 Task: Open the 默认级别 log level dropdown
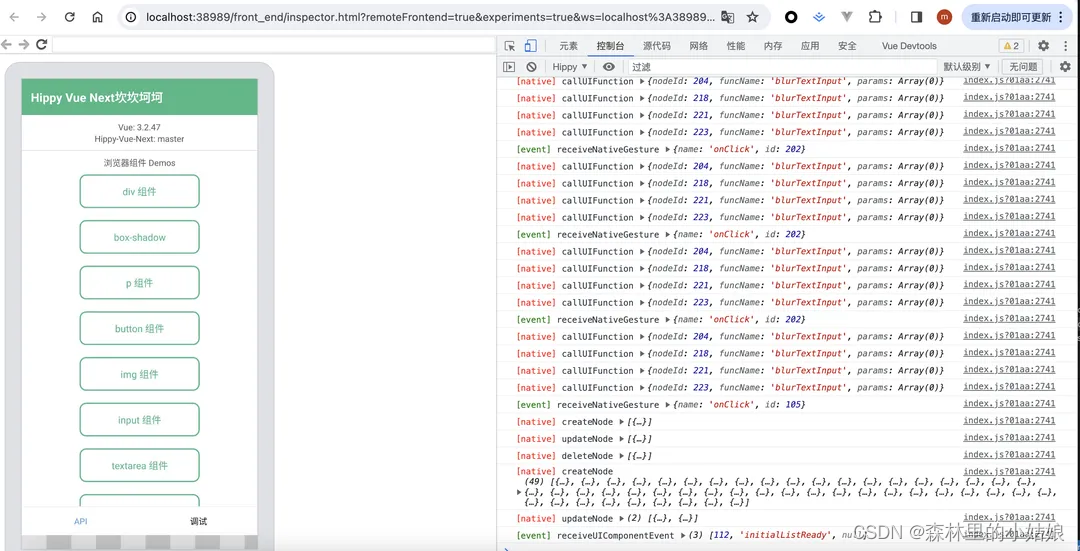coord(967,67)
